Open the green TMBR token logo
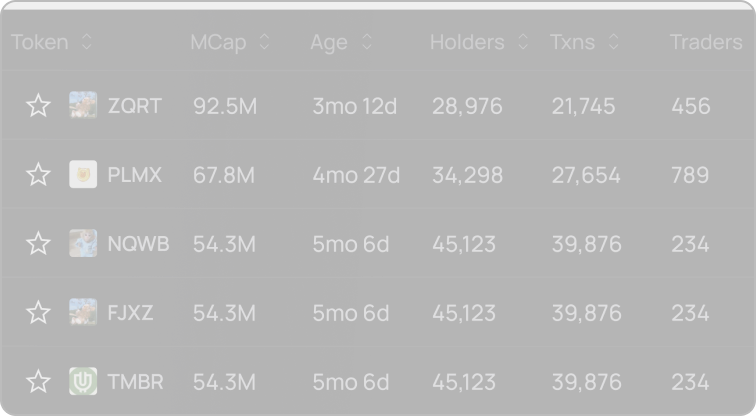This screenshot has width=756, height=416. (83, 381)
